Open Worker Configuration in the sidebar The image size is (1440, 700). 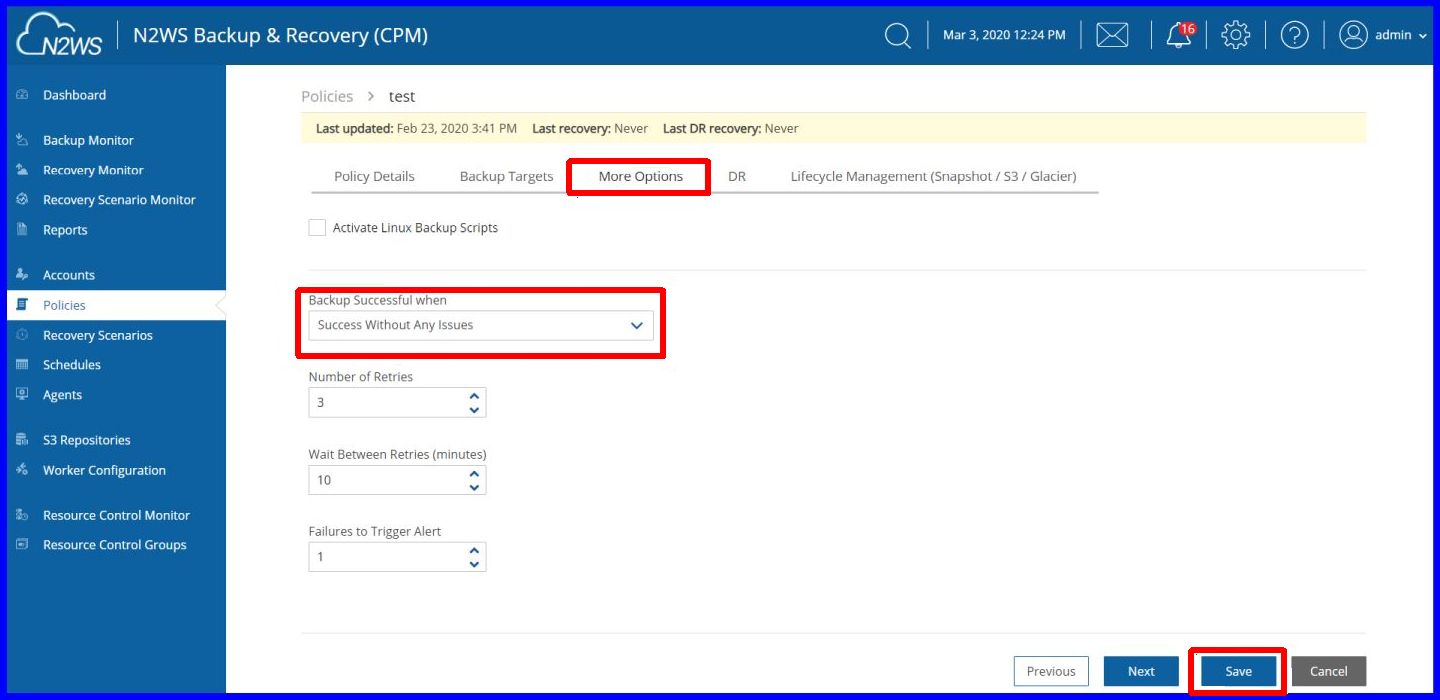(104, 470)
